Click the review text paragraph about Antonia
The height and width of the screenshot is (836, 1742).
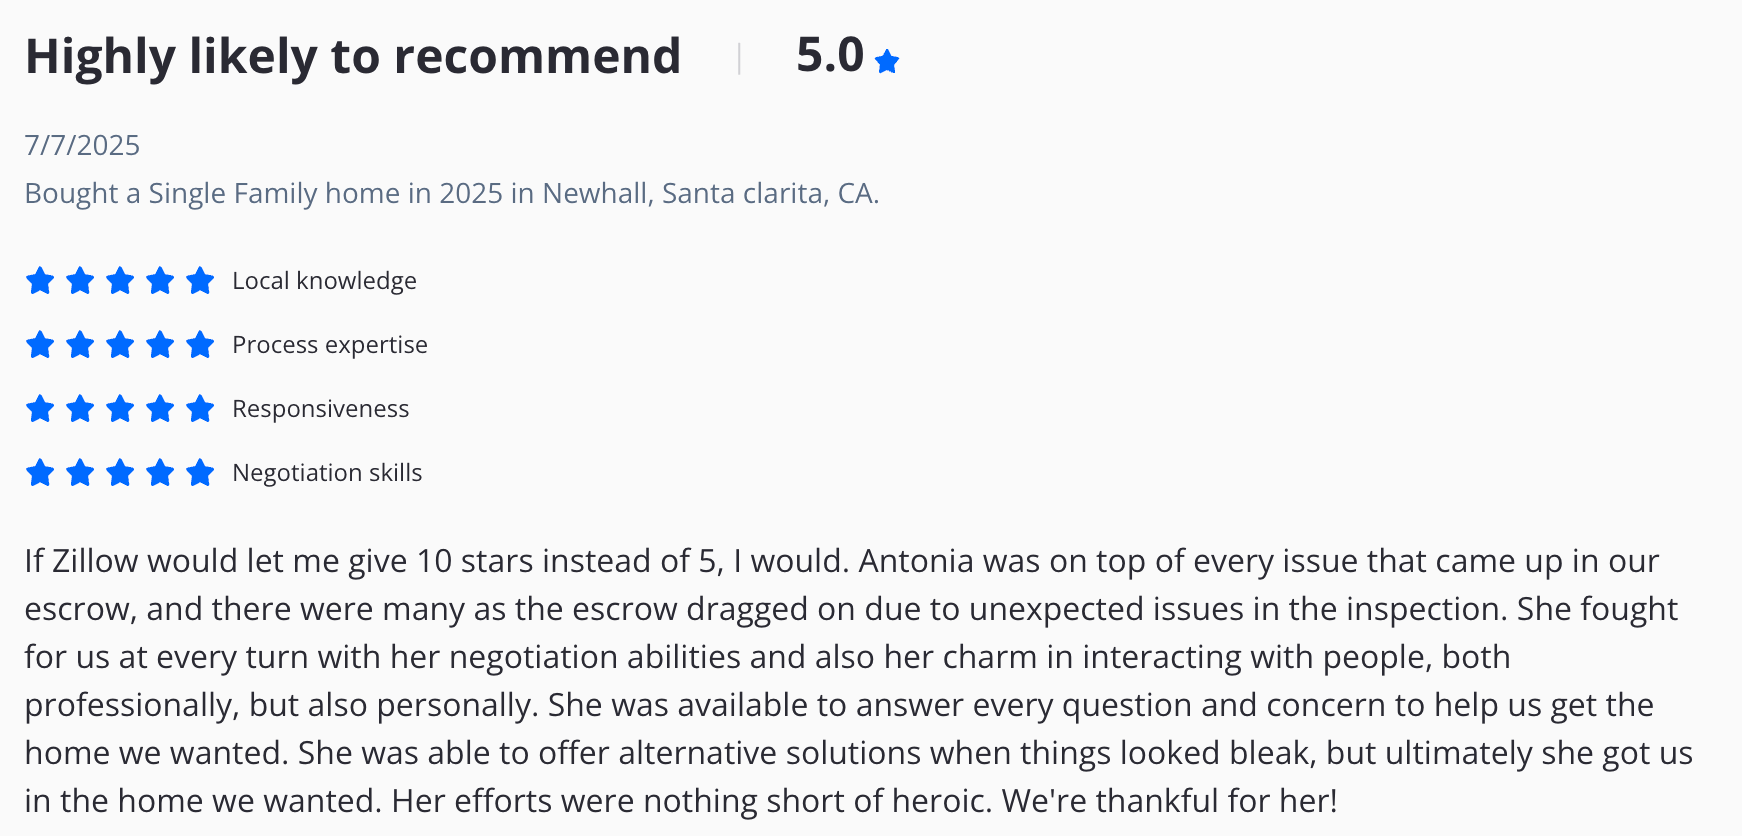tap(858, 681)
